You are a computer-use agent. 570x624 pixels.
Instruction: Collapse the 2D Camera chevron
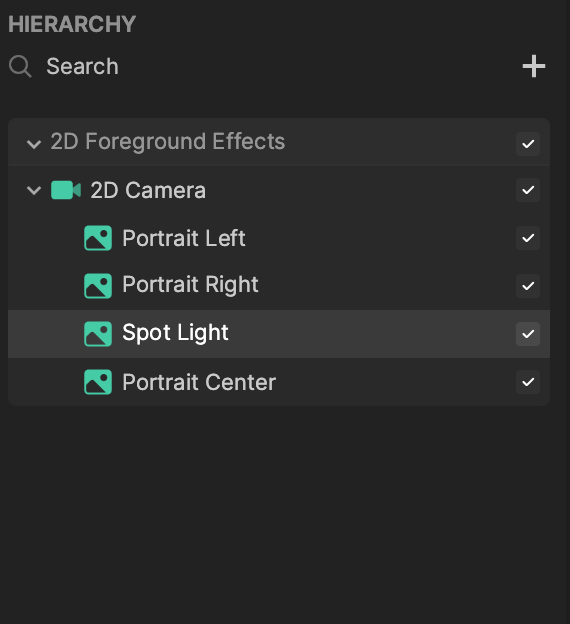[x=34, y=190]
